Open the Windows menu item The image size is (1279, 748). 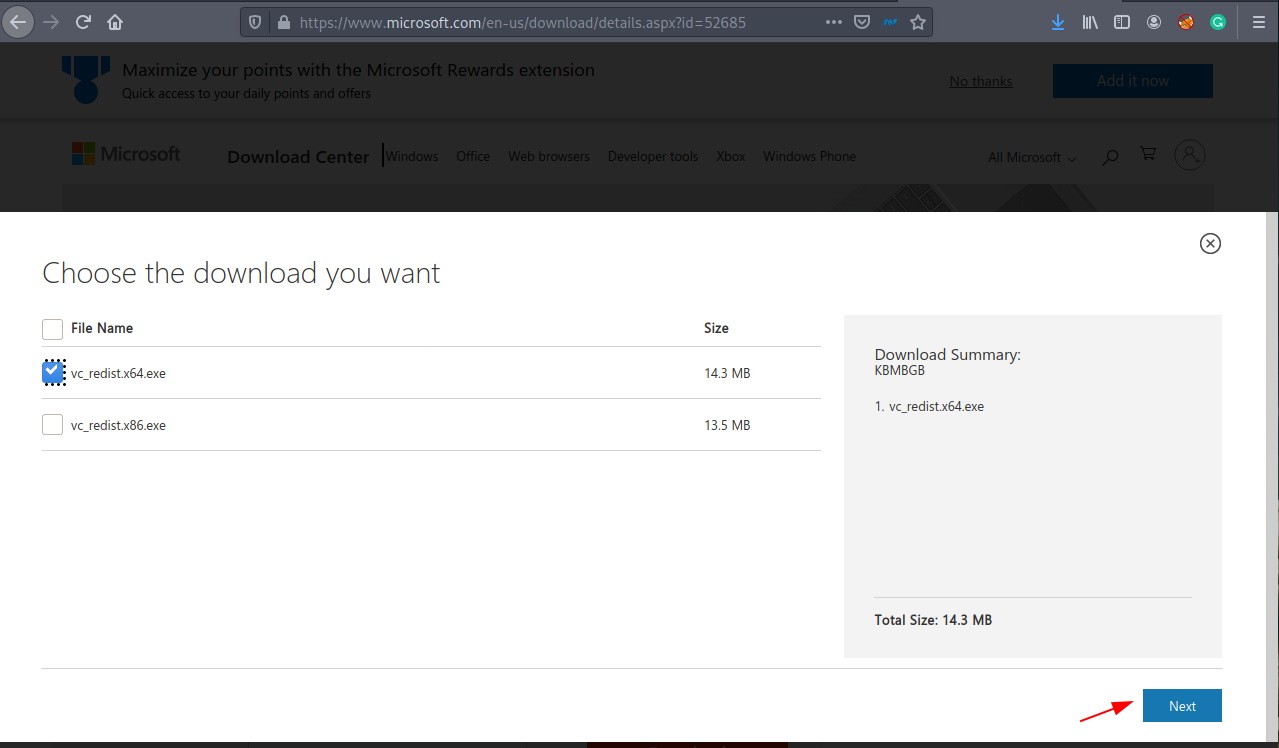412,156
